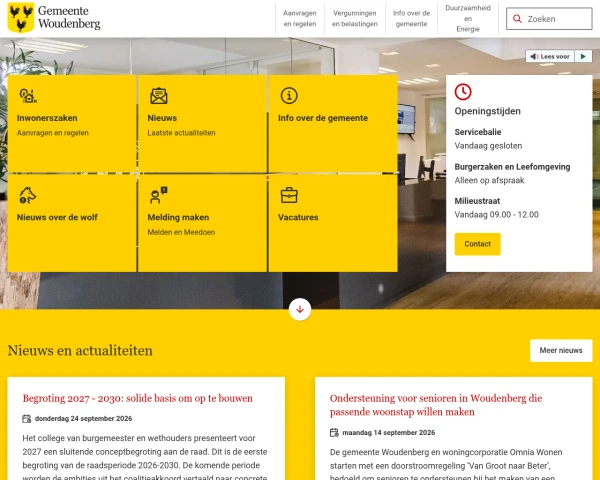The width and height of the screenshot is (600, 480).
Task: Click the Melding maken person icon
Action: click(x=159, y=195)
